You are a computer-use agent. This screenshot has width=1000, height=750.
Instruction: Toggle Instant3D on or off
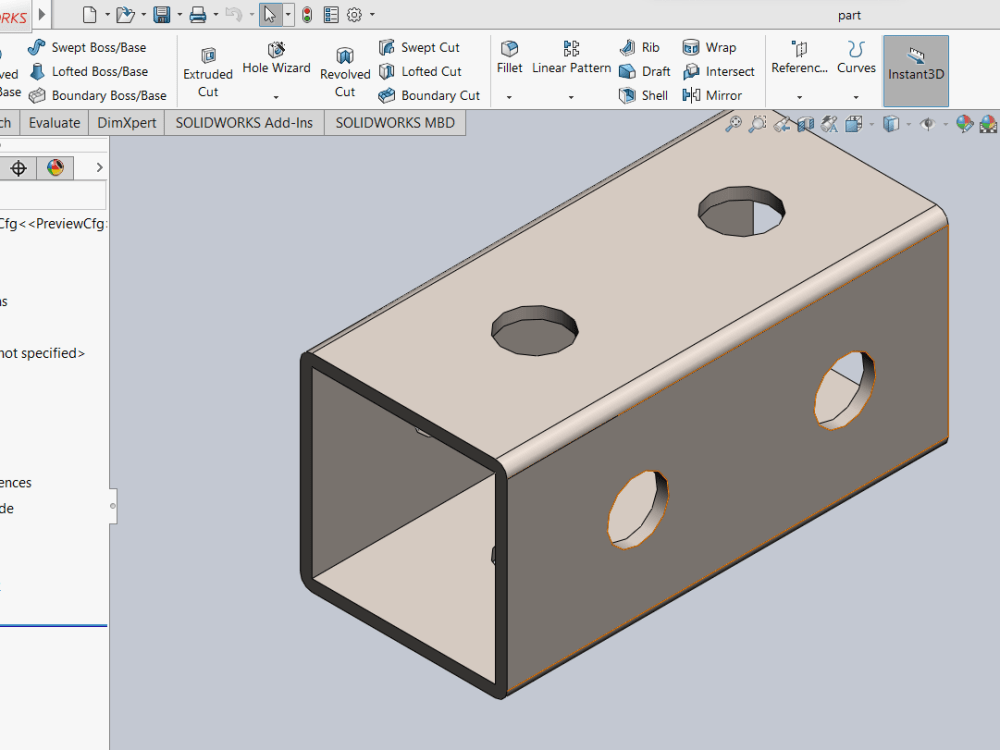916,70
